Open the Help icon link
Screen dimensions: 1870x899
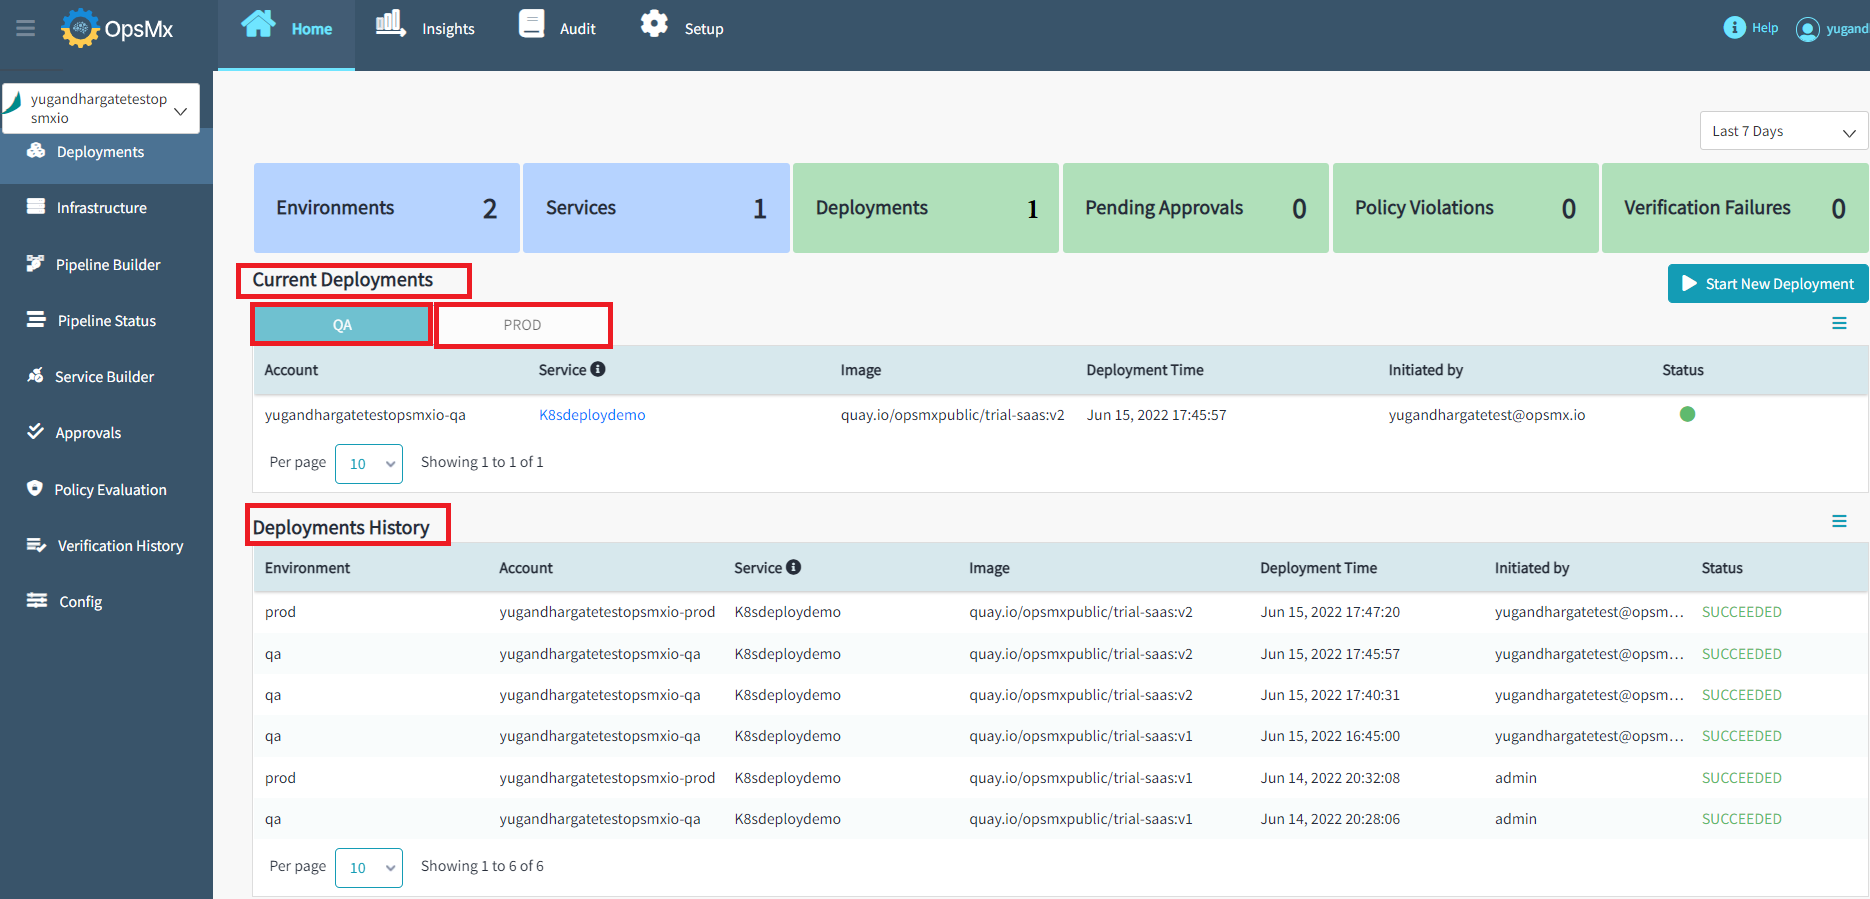click(x=1734, y=28)
